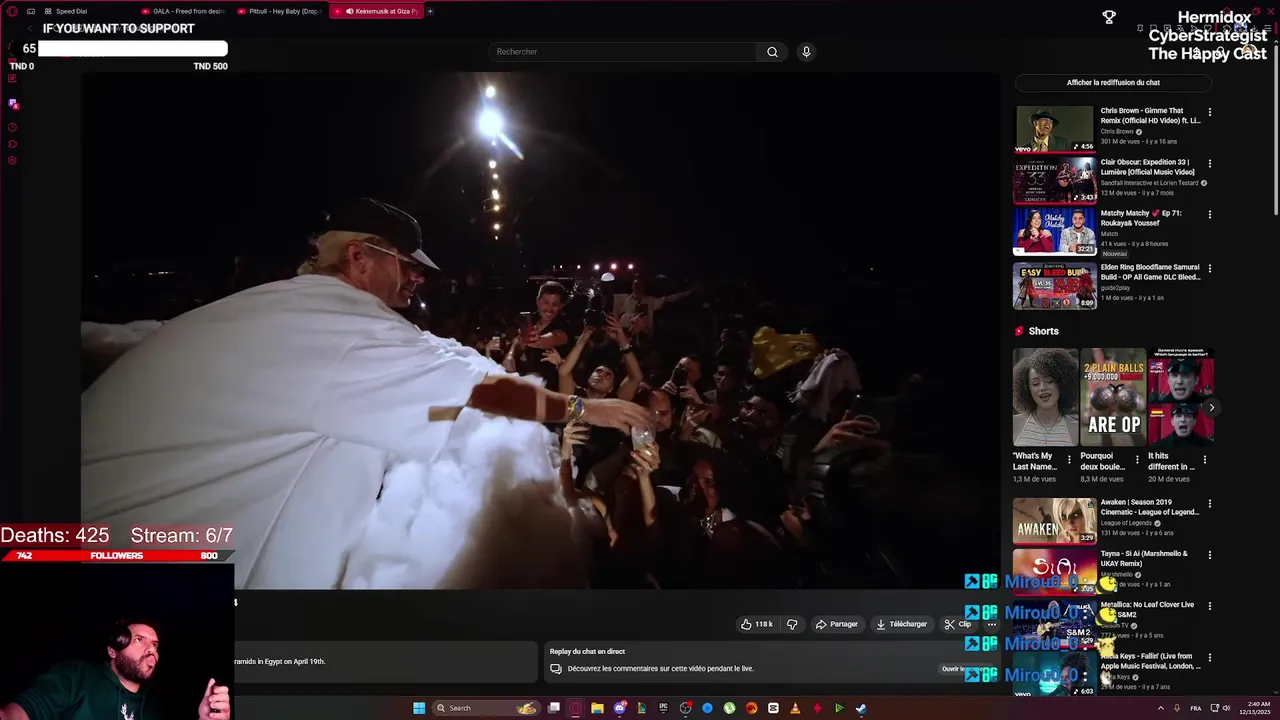Open the trophy icon at top right
The width and height of the screenshot is (1280, 720).
(x=1109, y=18)
